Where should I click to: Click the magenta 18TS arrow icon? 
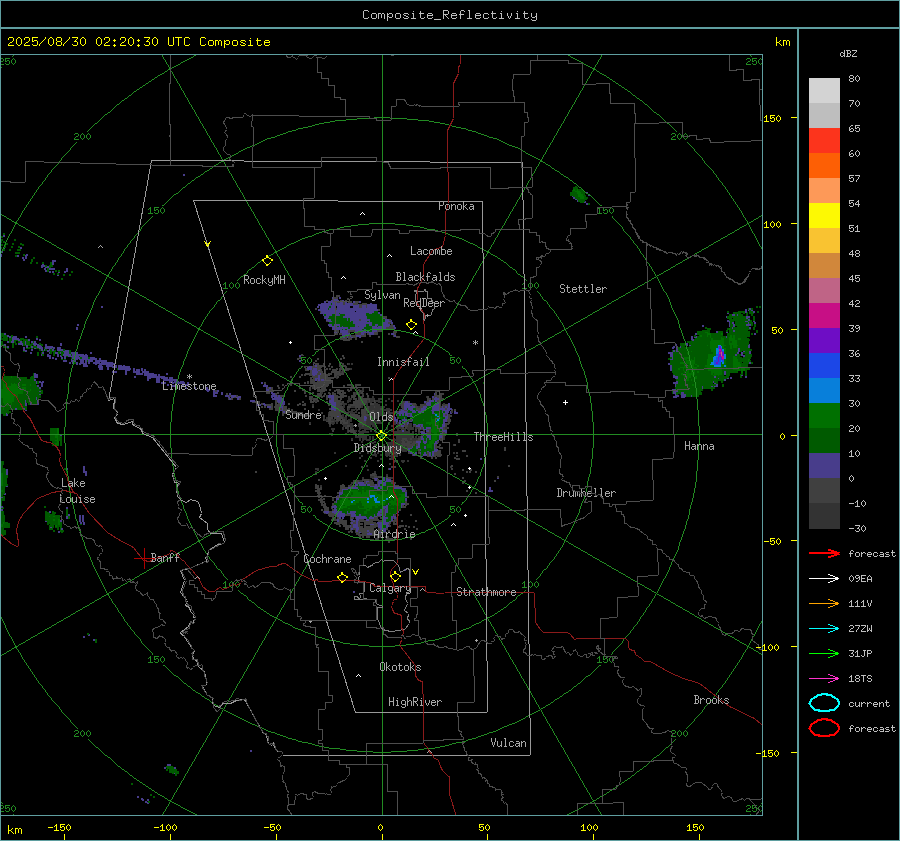[x=824, y=679]
